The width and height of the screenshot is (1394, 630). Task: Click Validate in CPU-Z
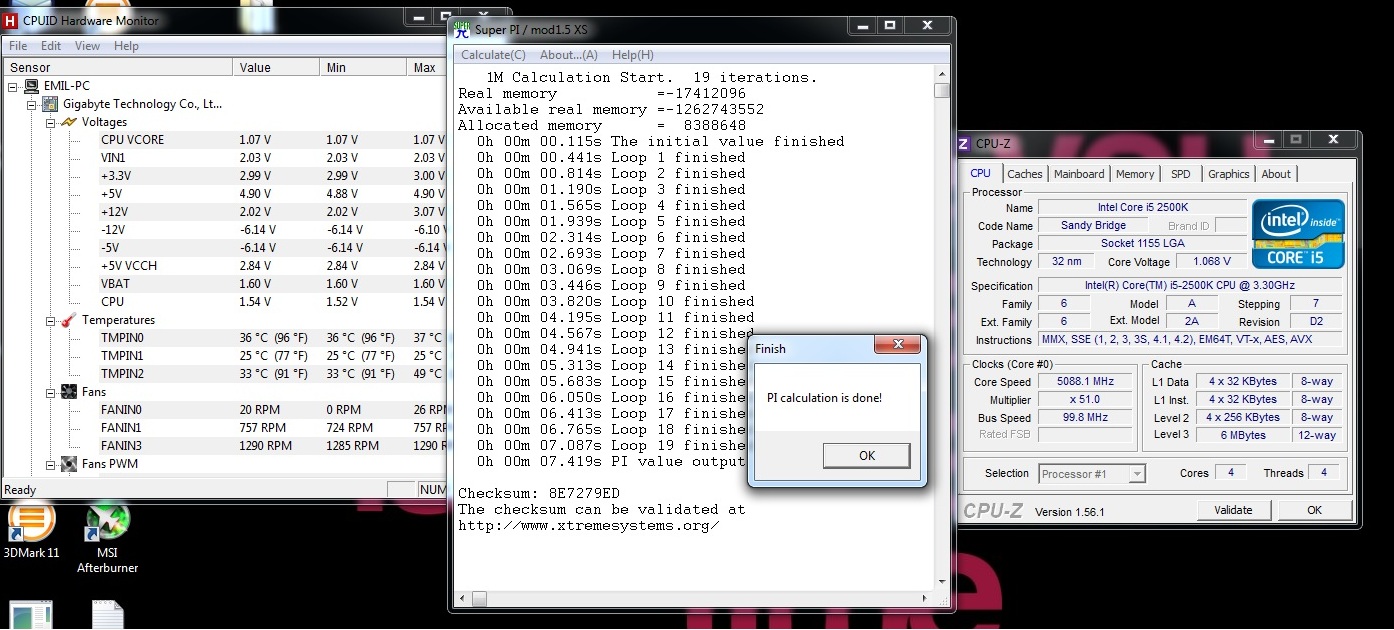(x=1234, y=509)
